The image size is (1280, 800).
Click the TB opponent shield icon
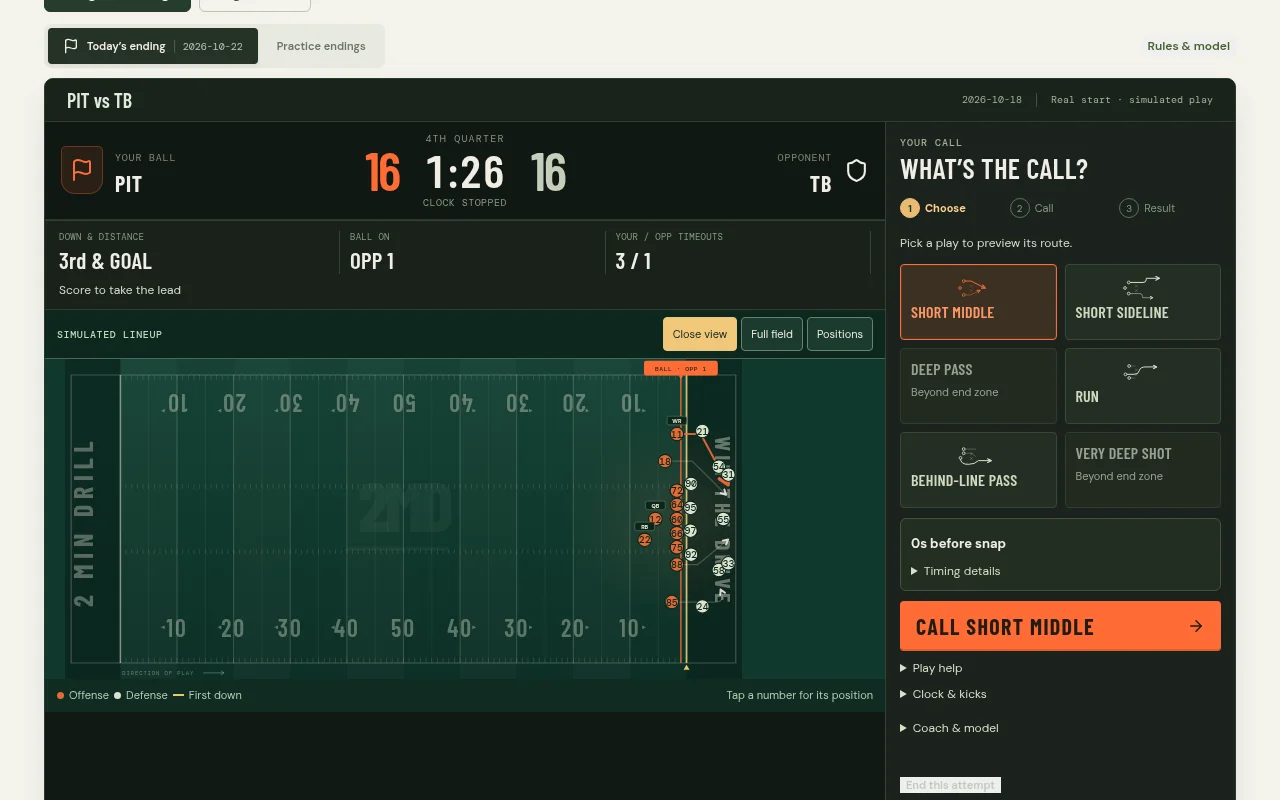coord(856,170)
